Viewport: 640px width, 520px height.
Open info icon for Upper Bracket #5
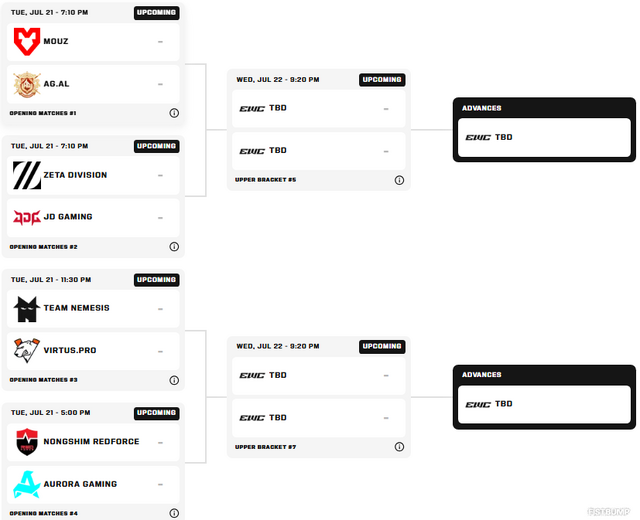399,180
